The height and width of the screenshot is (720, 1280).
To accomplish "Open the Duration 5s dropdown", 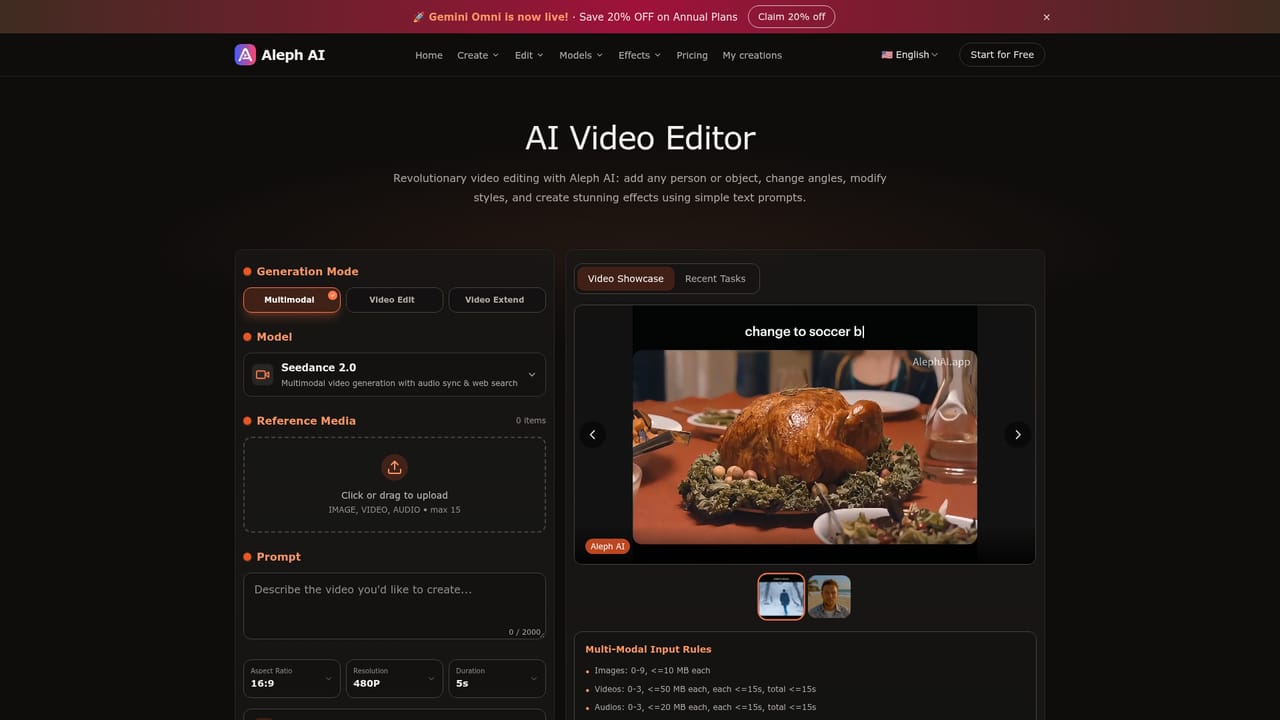I will (497, 678).
